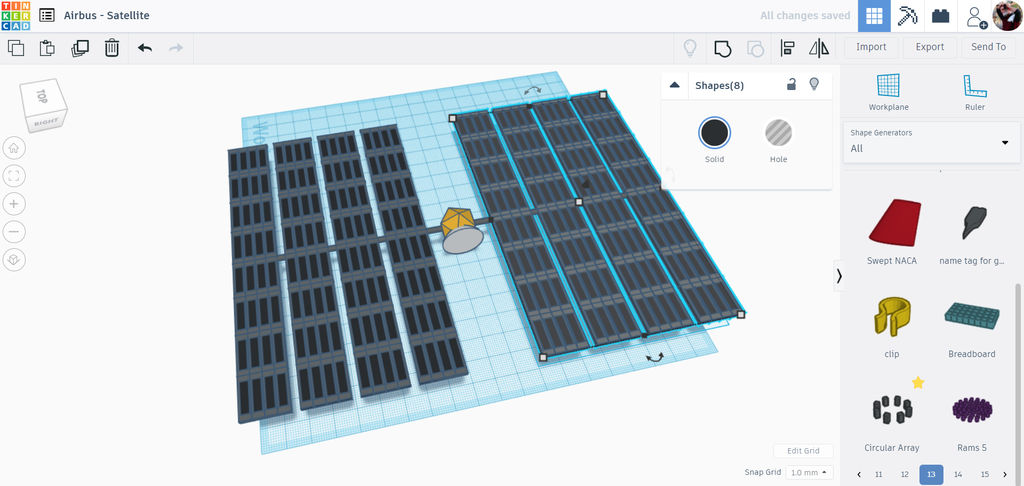Select the Ruler tool
This screenshot has width=1024, height=486.
(x=974, y=92)
